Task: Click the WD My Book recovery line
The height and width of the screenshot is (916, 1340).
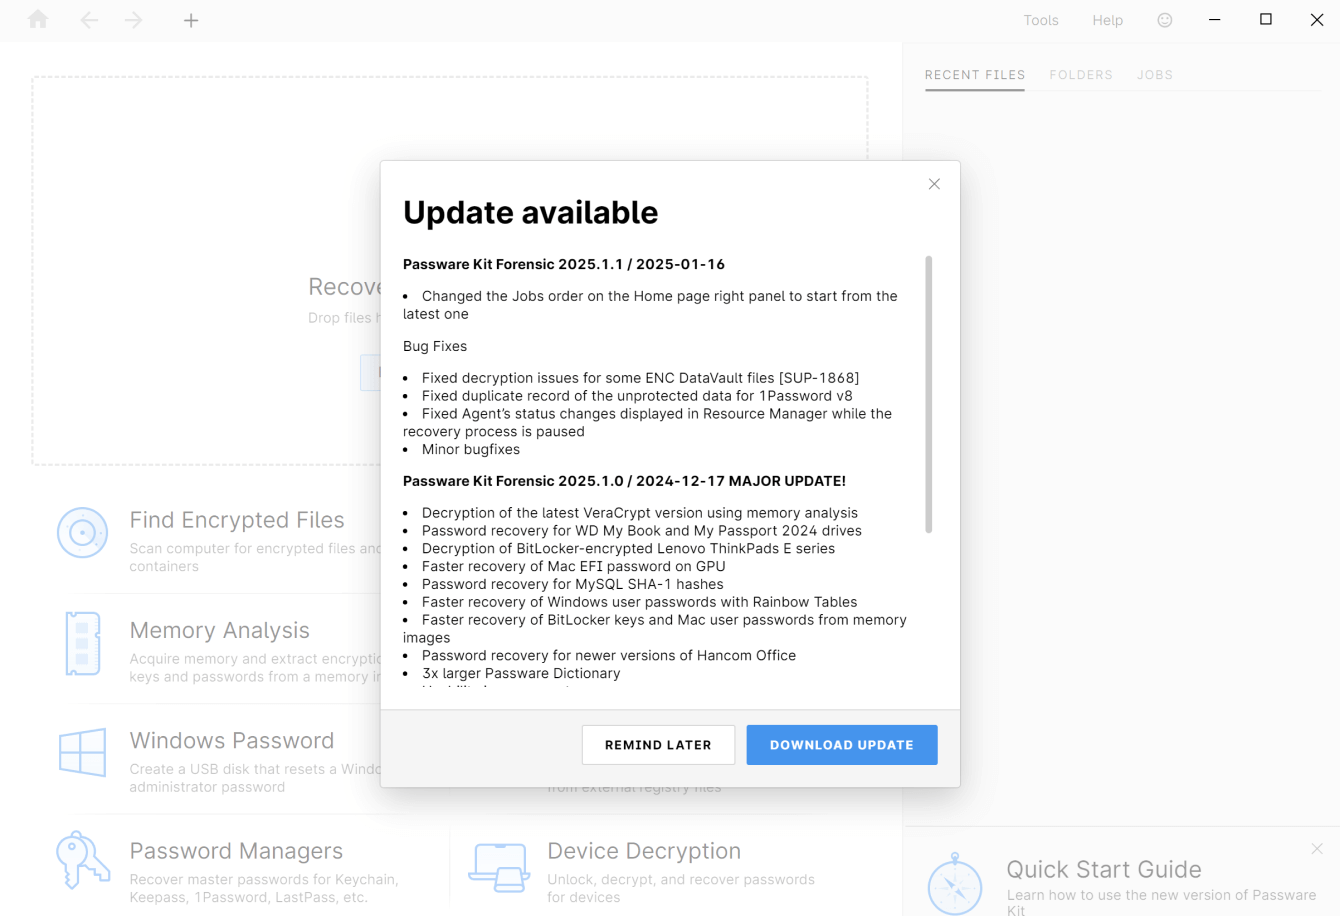Action: [x=642, y=530]
